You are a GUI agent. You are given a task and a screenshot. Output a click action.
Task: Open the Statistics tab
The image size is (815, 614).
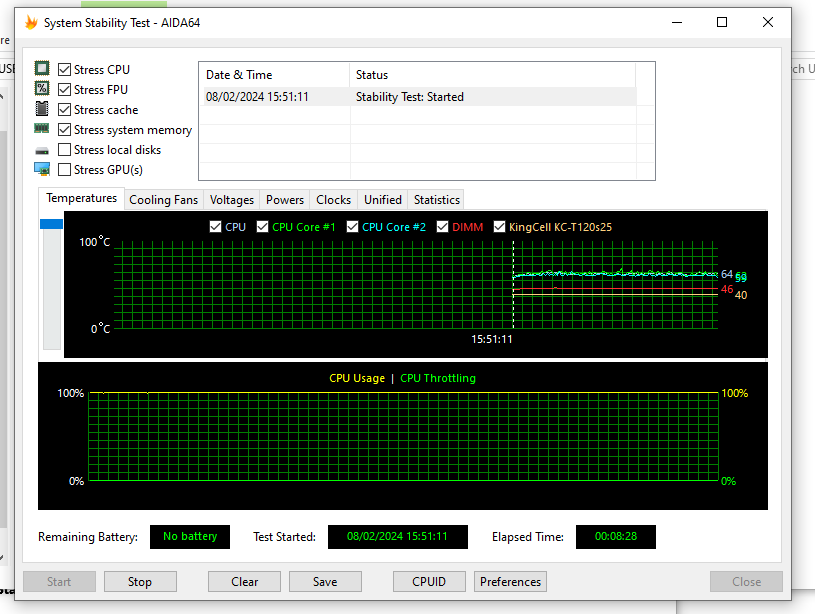tap(437, 200)
